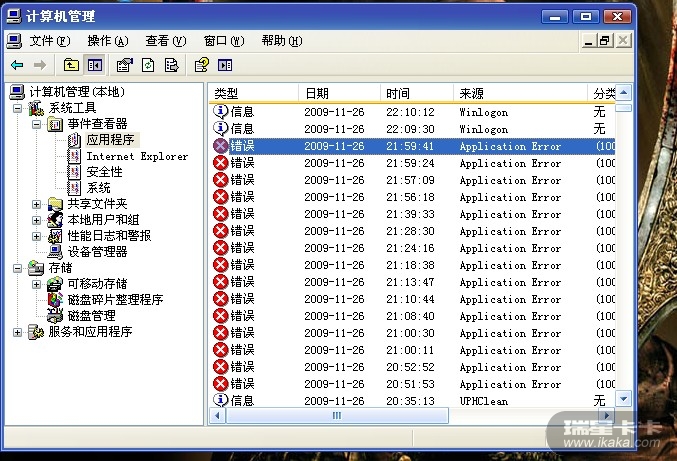Click the Refresh toolbar icon
This screenshot has width=677, height=461.
click(x=148, y=65)
